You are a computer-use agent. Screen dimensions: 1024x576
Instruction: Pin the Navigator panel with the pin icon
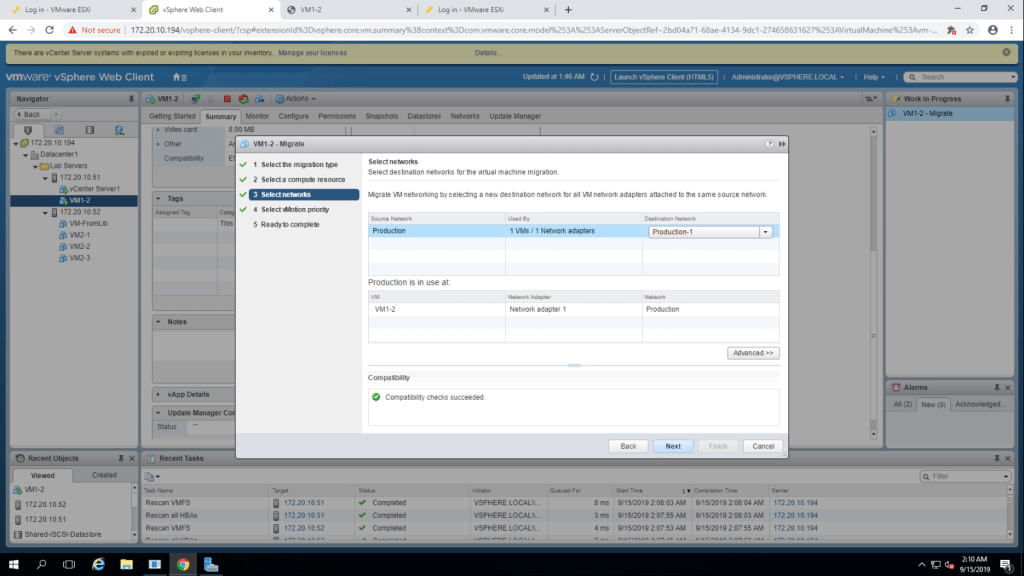[x=131, y=99]
